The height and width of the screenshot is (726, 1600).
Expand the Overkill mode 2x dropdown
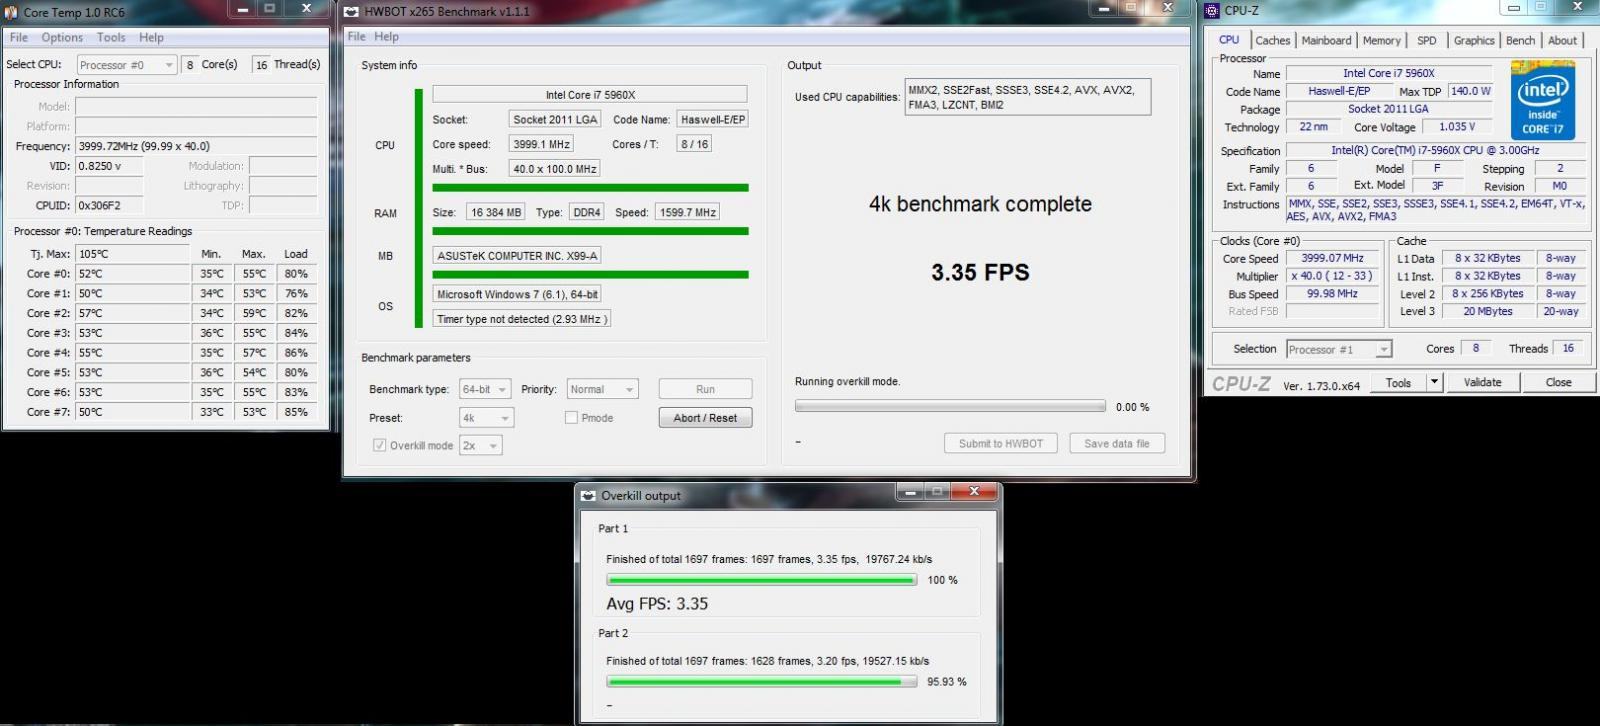[x=480, y=446]
